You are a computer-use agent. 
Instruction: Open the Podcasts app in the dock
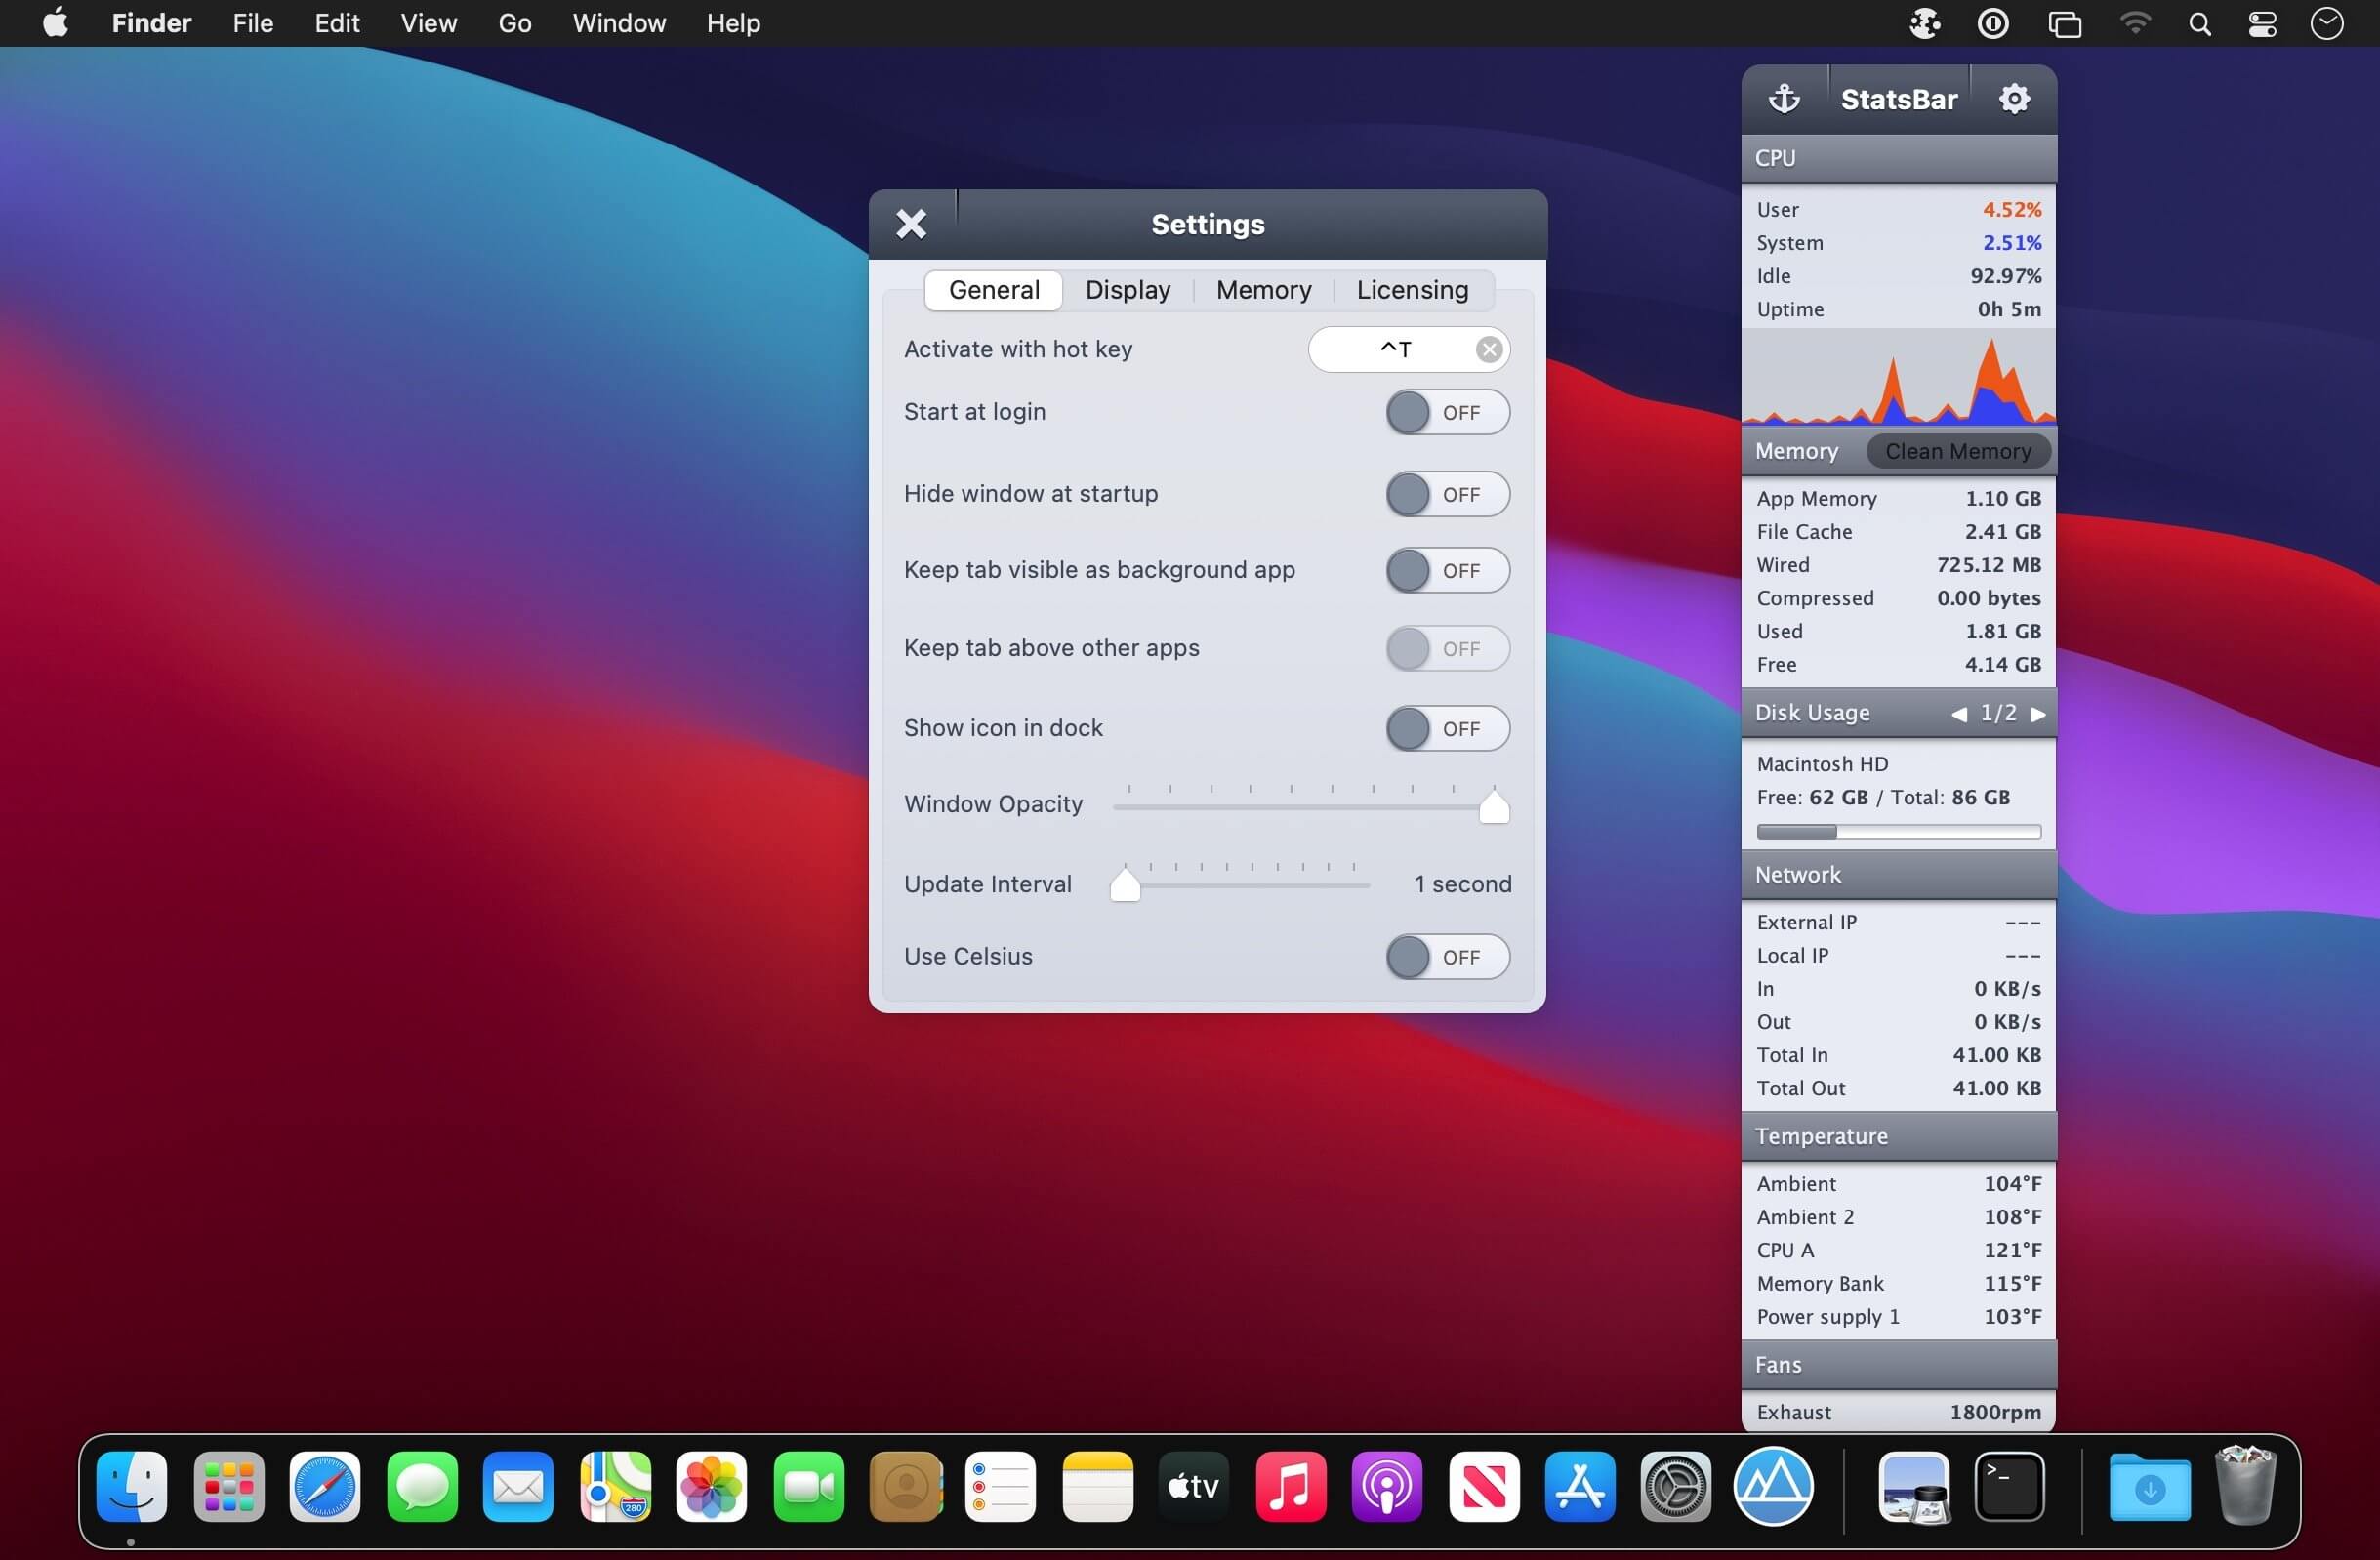tap(1386, 1487)
